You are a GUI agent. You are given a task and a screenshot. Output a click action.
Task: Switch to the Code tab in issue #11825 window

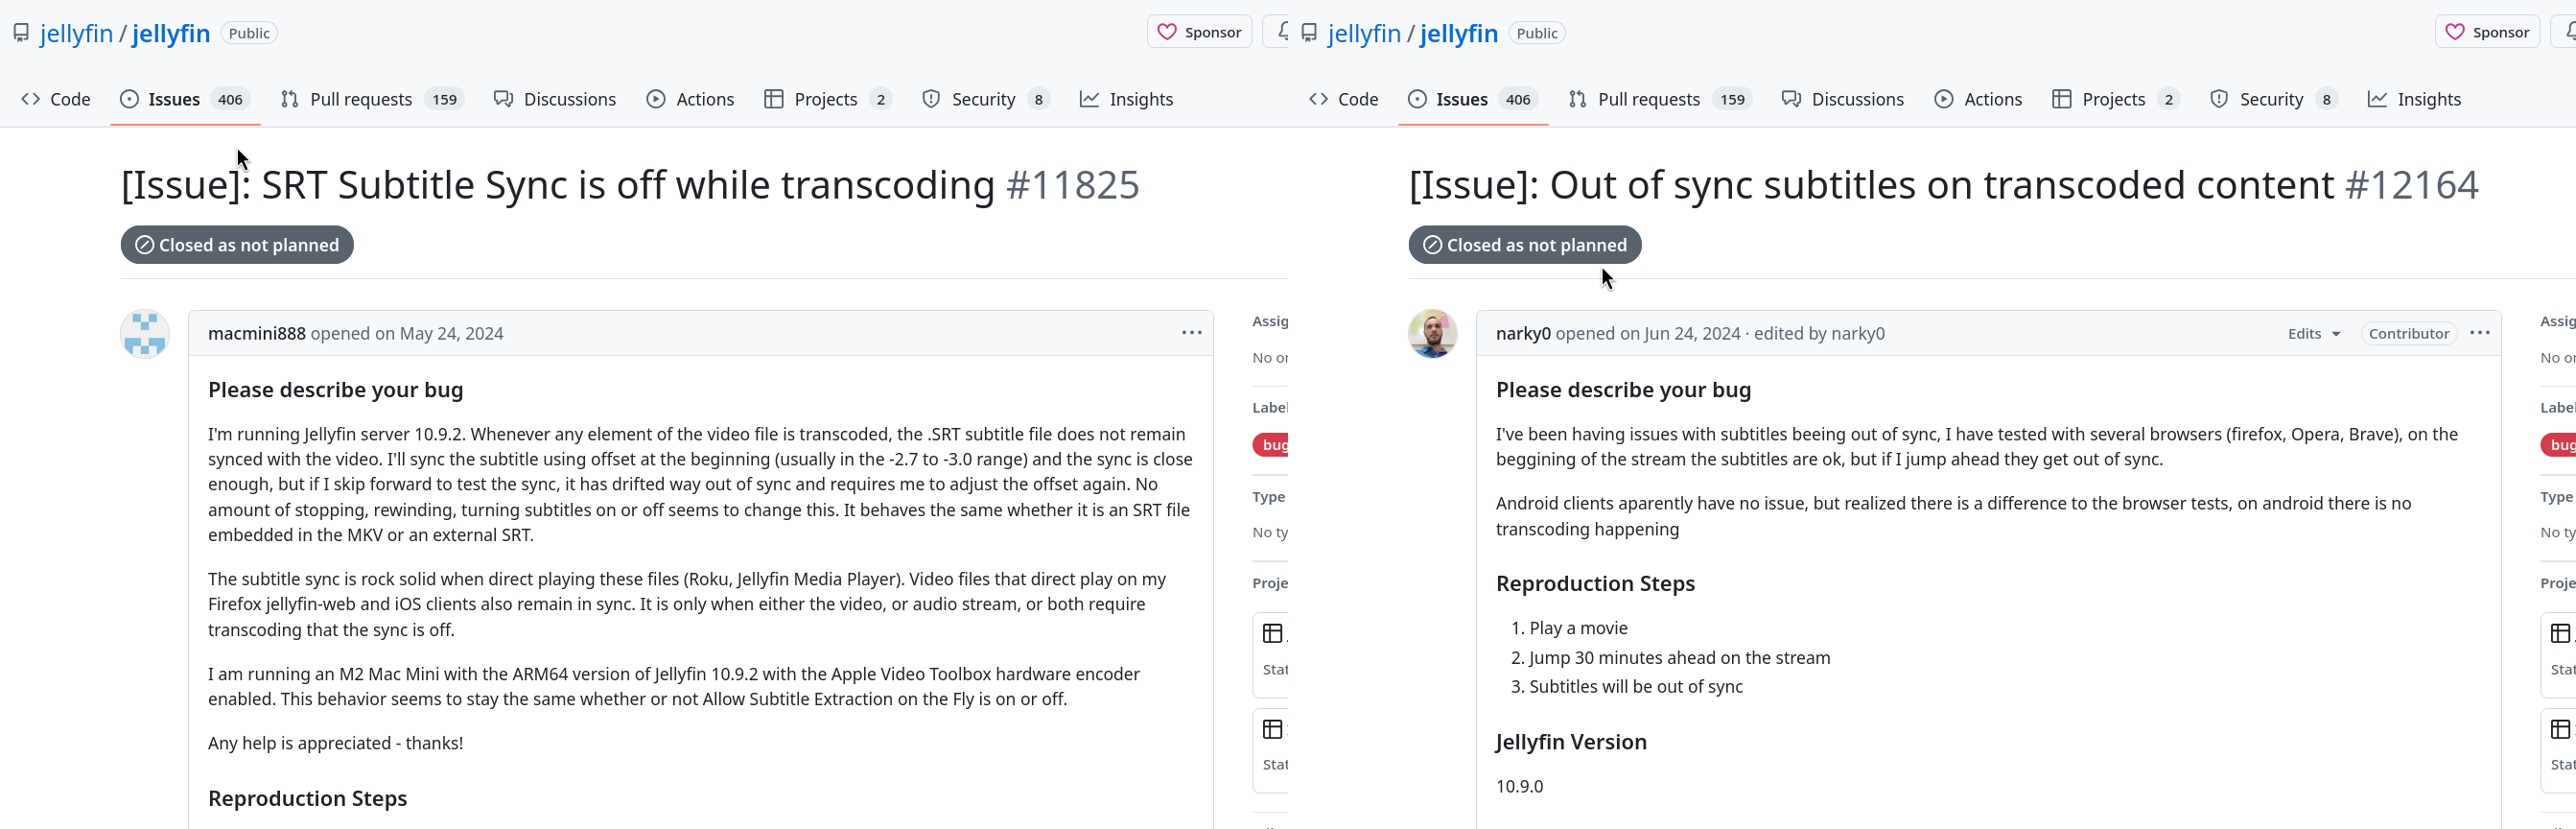click(x=56, y=99)
